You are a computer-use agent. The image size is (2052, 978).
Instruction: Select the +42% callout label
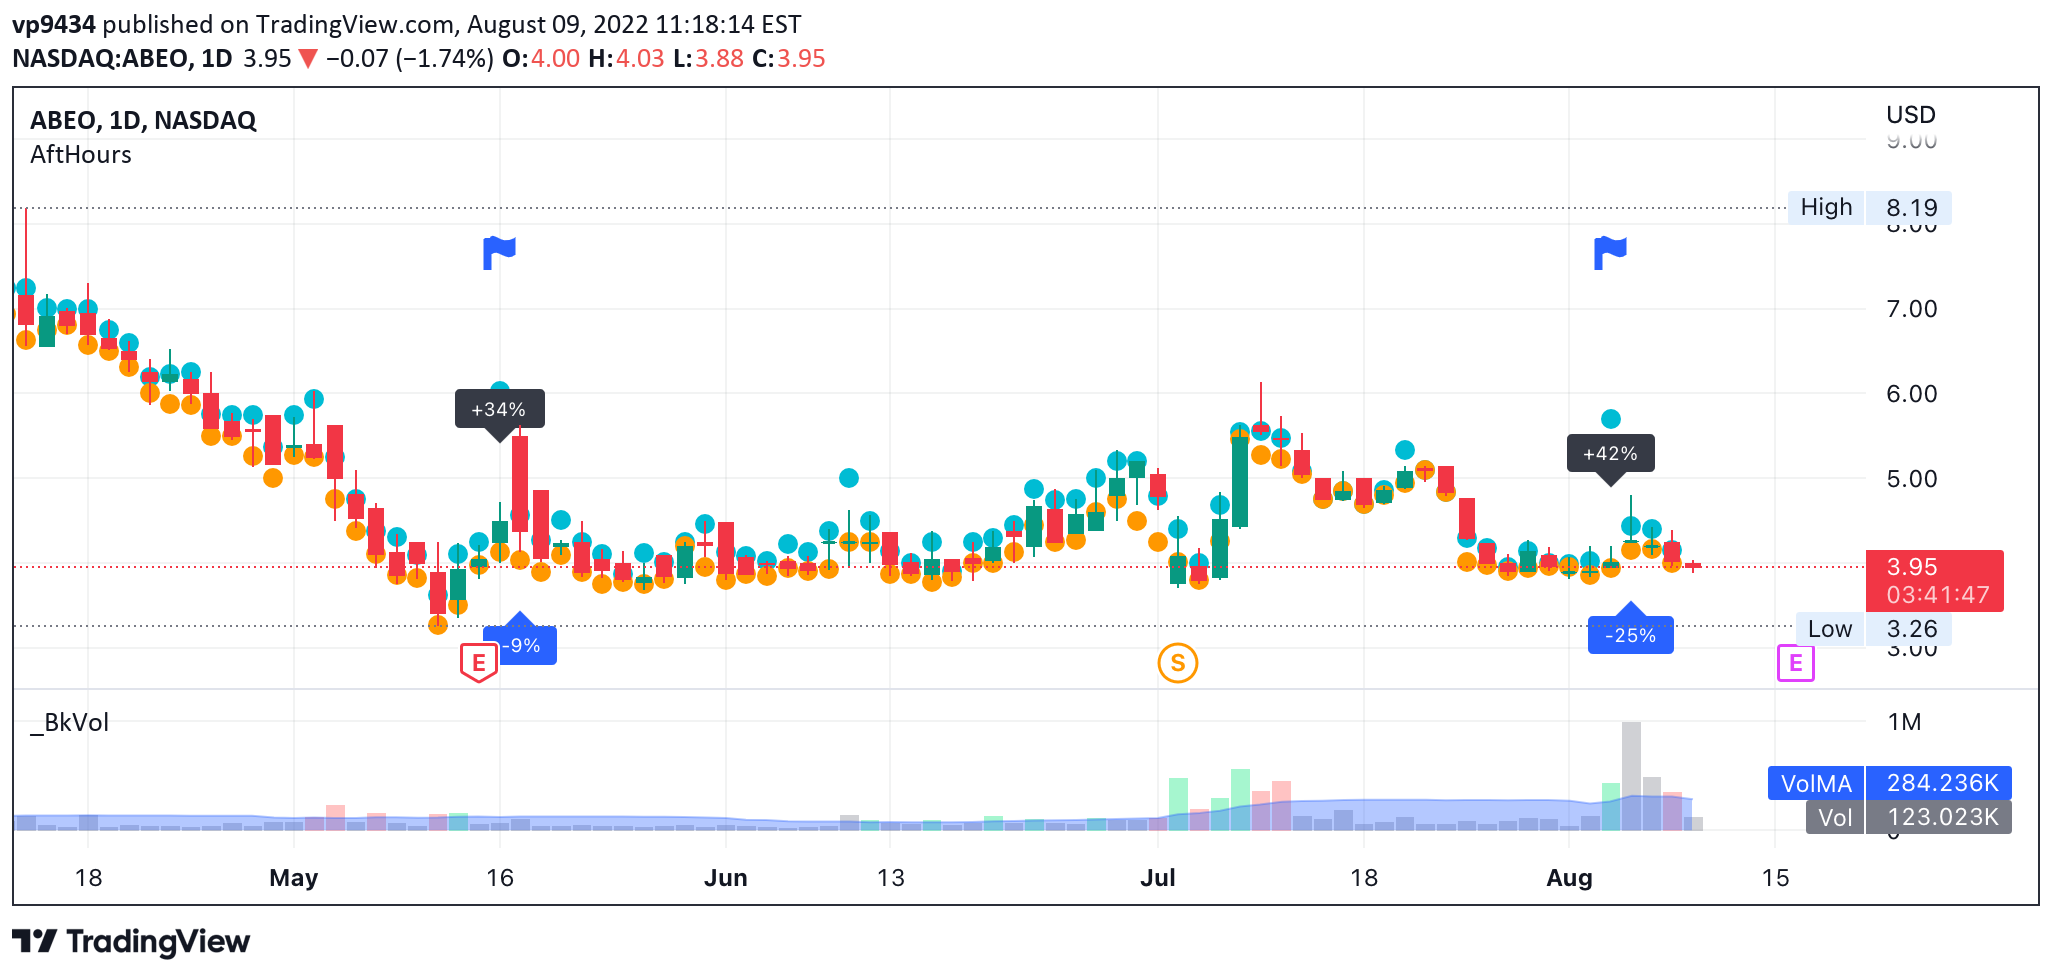[1610, 453]
